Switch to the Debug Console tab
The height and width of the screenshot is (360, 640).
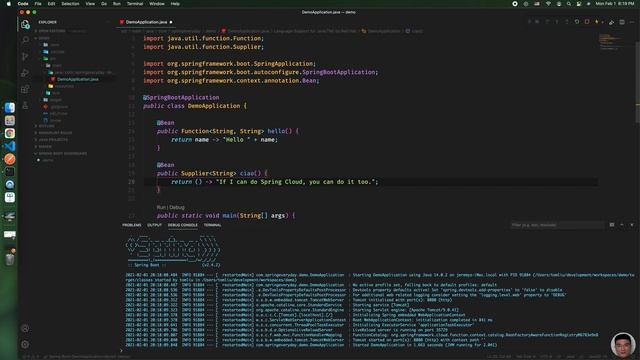[182, 225]
